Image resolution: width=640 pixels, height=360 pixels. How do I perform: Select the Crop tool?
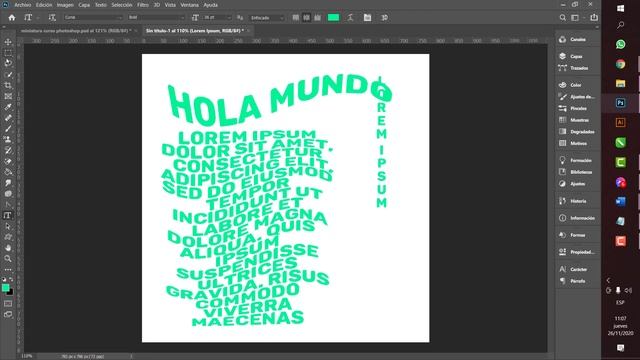[8, 85]
